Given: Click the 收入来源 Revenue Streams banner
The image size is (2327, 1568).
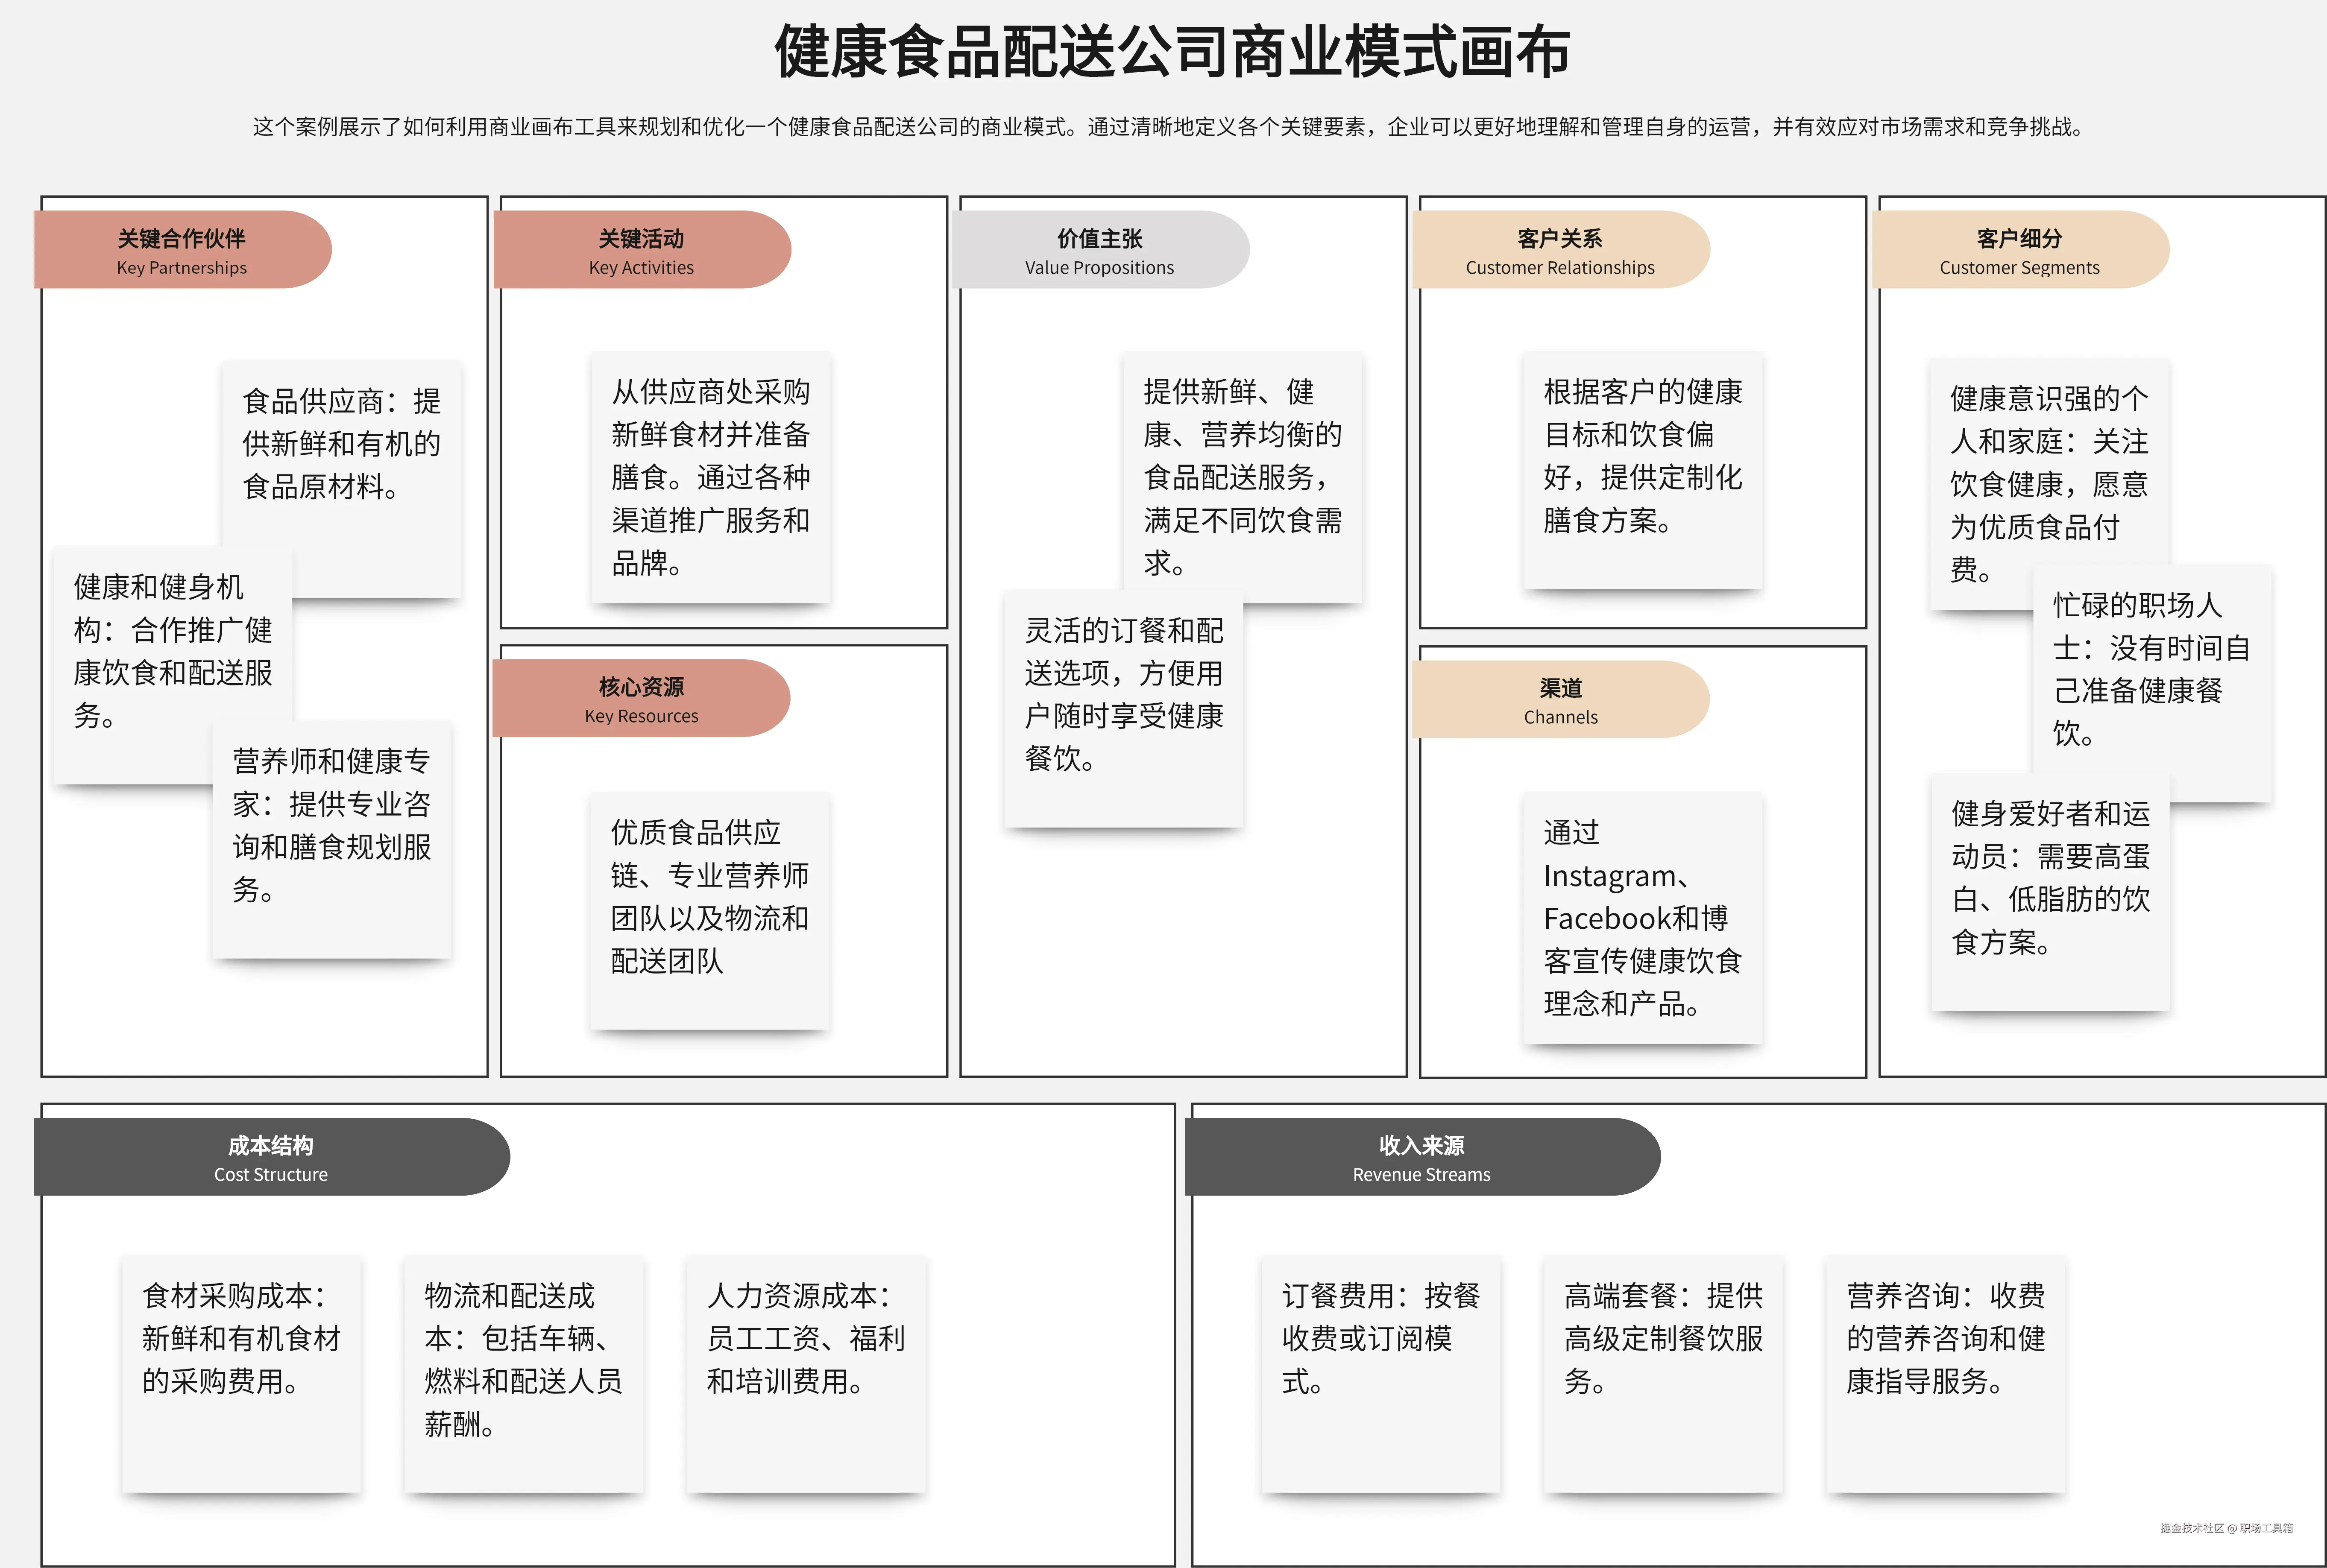Looking at the screenshot, I should 1421,1158.
